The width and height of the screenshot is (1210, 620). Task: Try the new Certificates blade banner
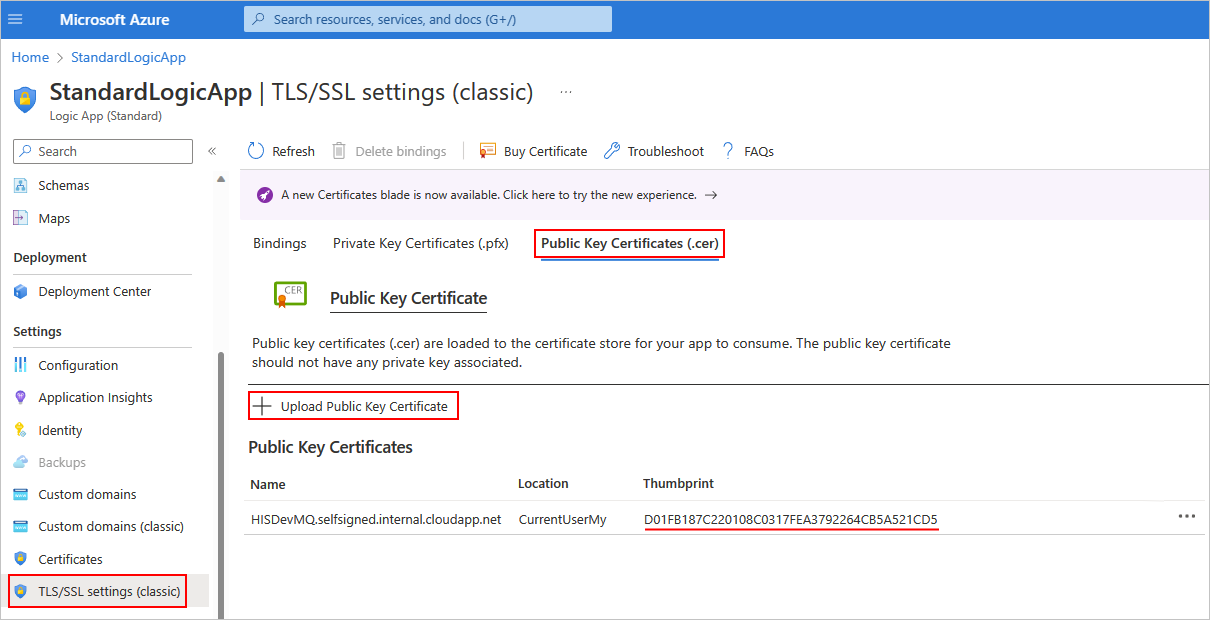(x=488, y=195)
